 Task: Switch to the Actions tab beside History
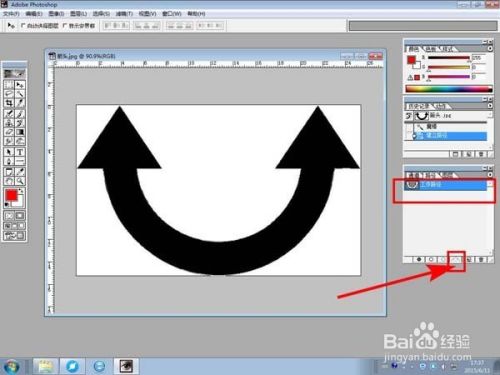(441, 107)
